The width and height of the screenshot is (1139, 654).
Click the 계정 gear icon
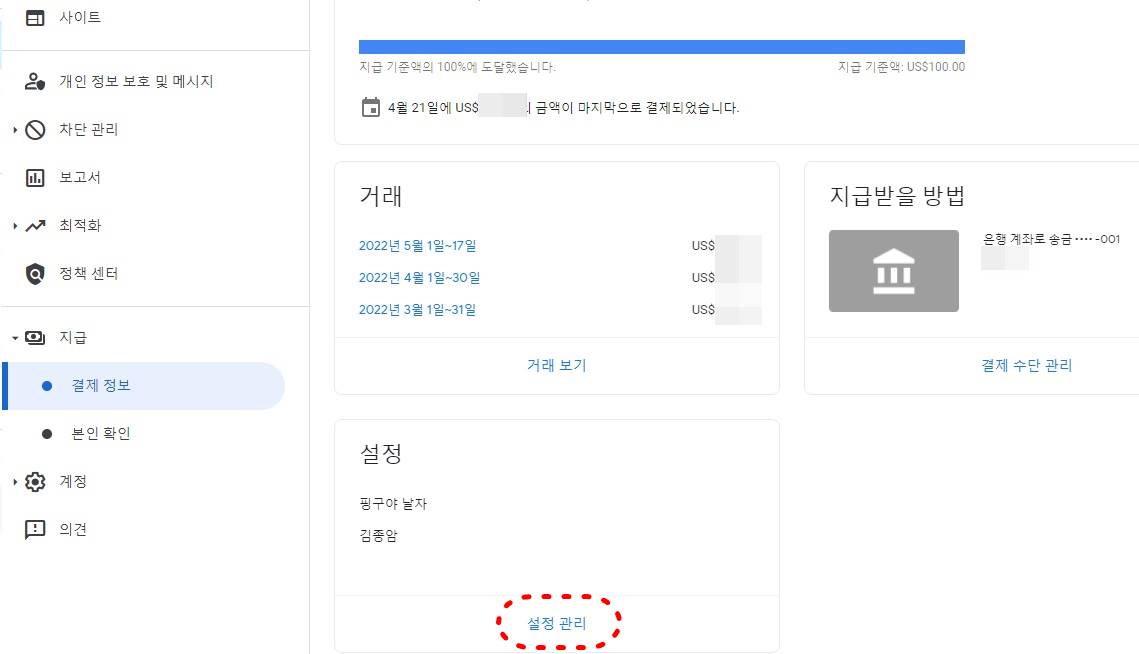[x=35, y=482]
